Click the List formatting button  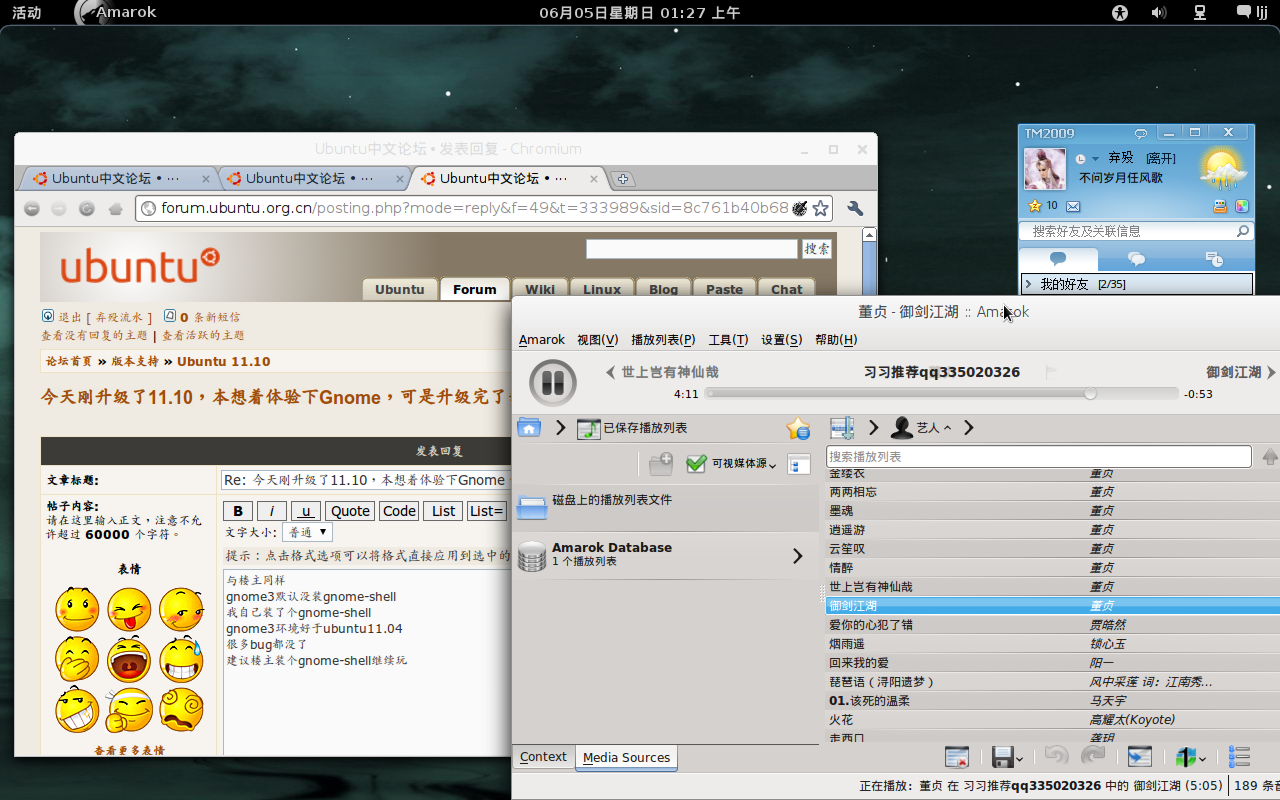(443, 511)
